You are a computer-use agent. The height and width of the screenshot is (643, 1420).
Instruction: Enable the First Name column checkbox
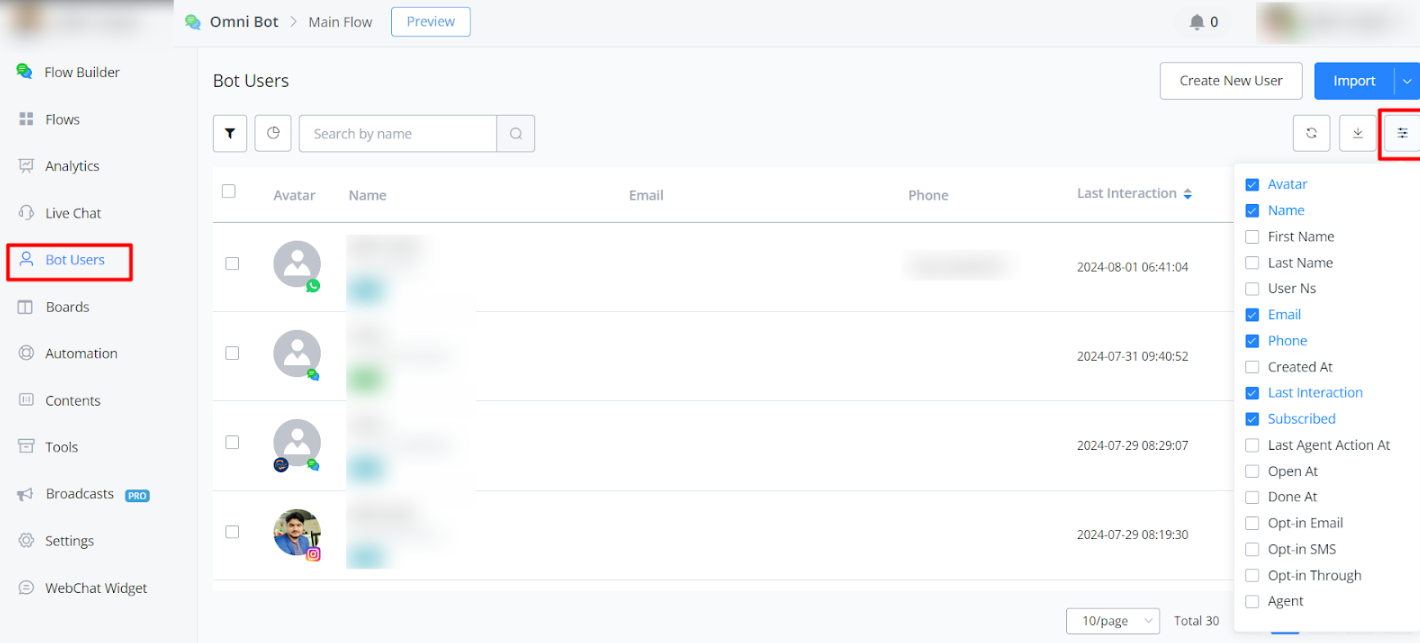[1252, 237]
